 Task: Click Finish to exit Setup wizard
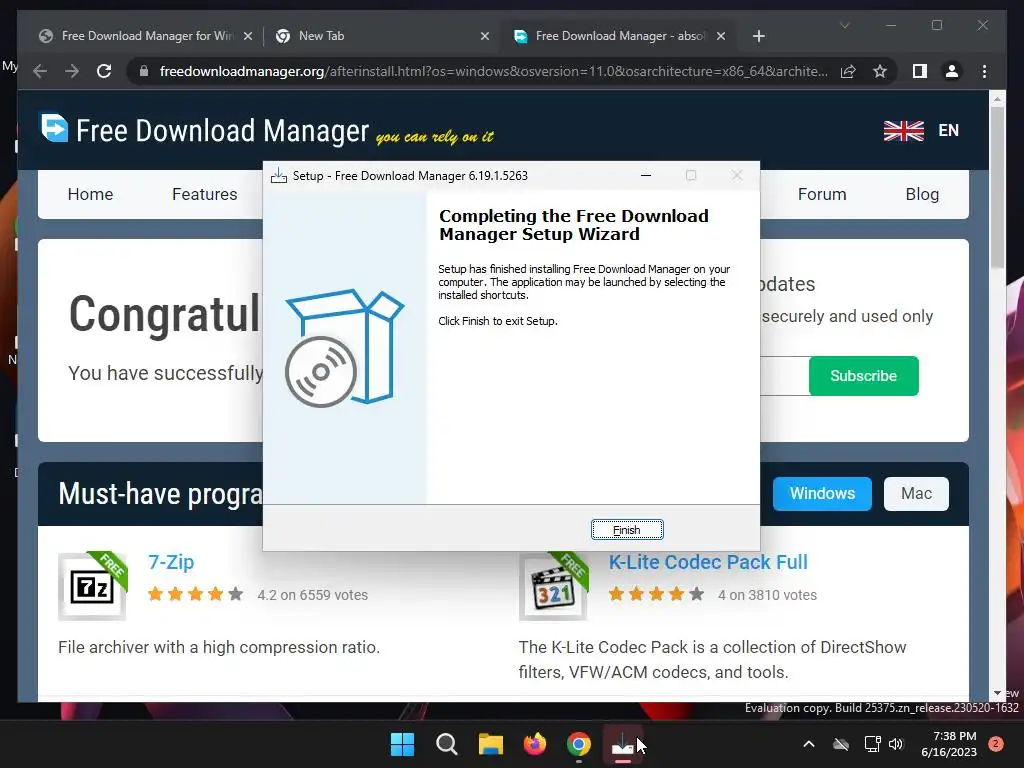pyautogui.click(x=627, y=530)
